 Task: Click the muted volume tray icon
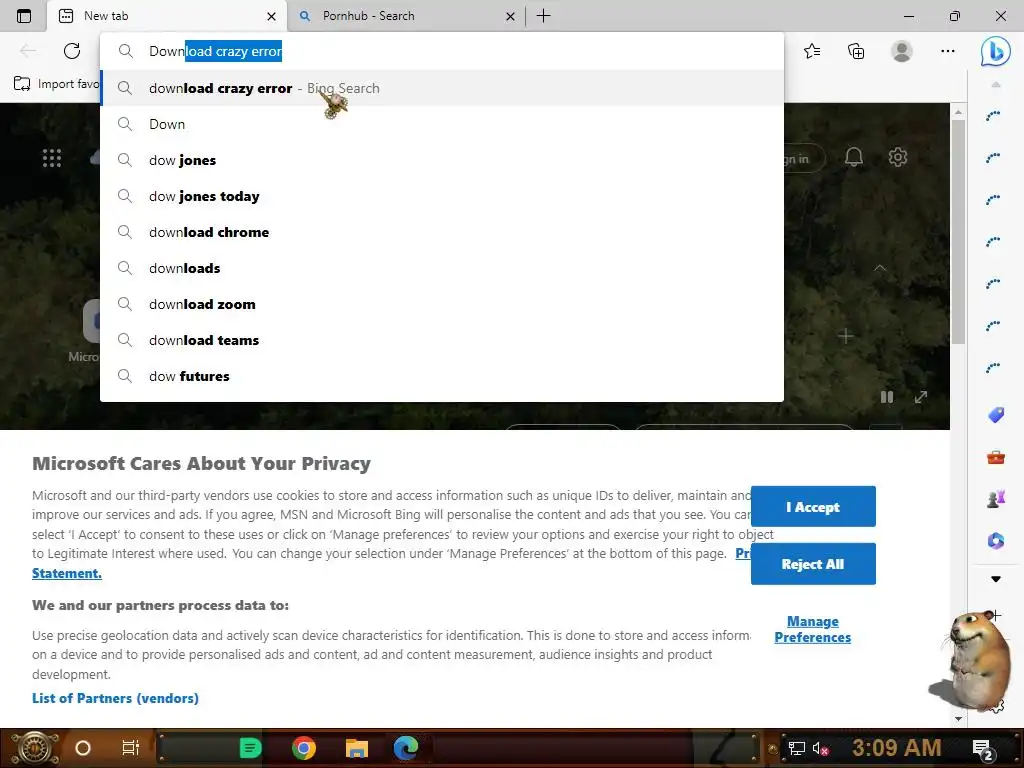click(x=820, y=748)
